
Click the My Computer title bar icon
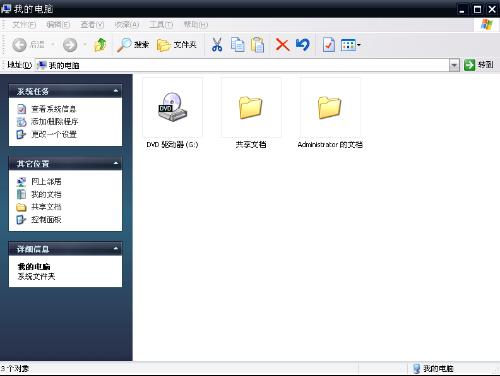[x=6, y=8]
